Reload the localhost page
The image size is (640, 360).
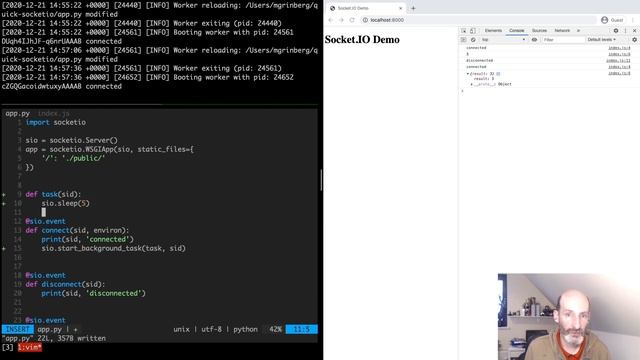[352, 20]
